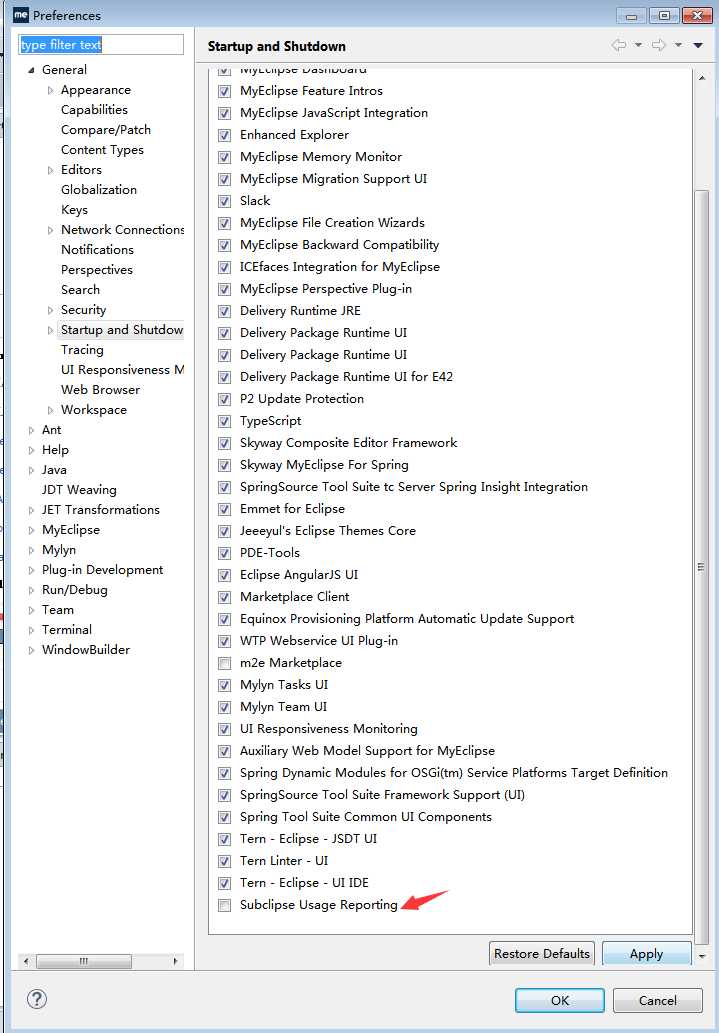Viewport: 719px width, 1033px height.
Task: Click the Help question mark icon
Action: [37, 999]
